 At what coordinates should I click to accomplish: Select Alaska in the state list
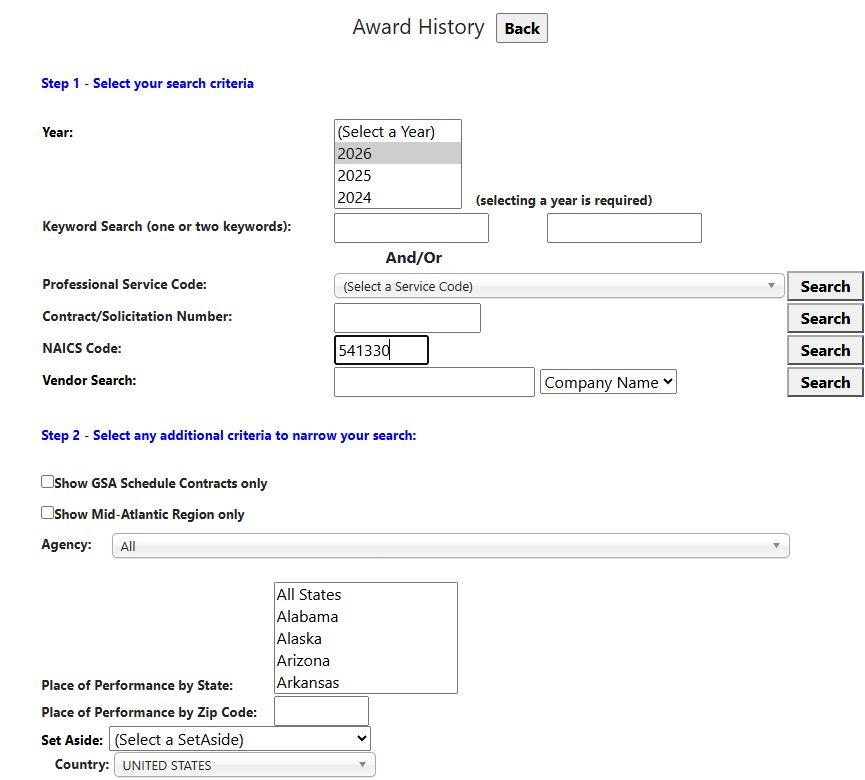pos(366,638)
